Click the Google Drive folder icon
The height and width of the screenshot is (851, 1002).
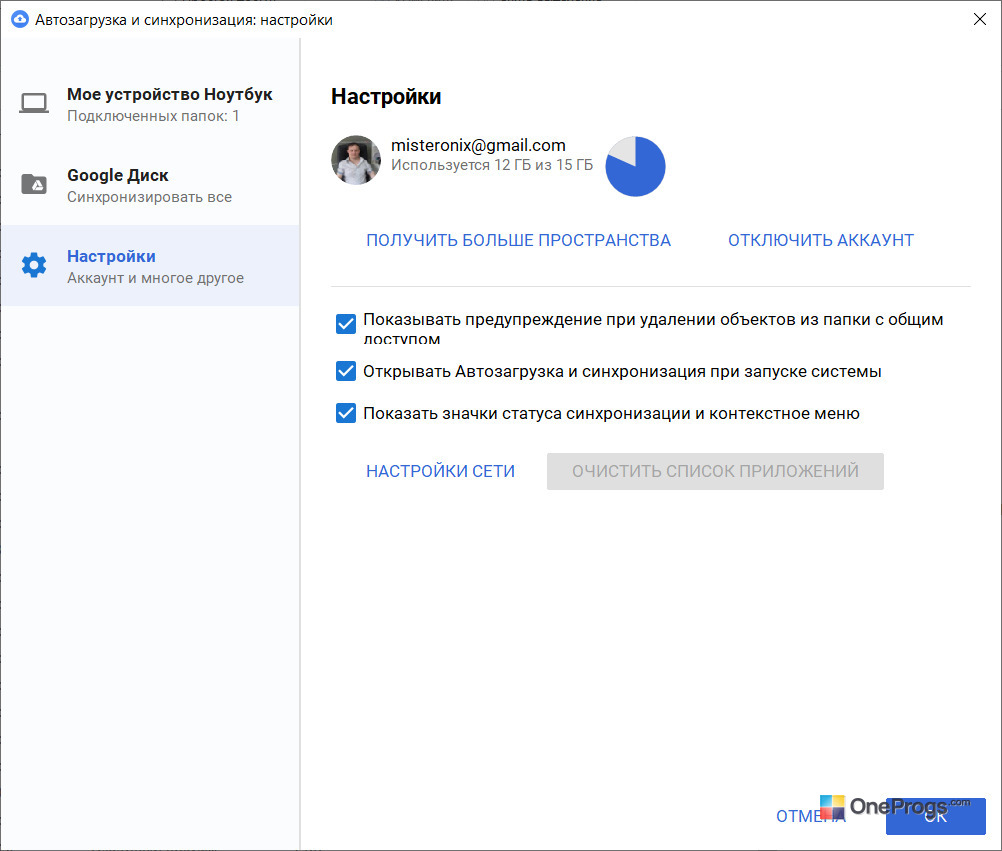pos(34,184)
